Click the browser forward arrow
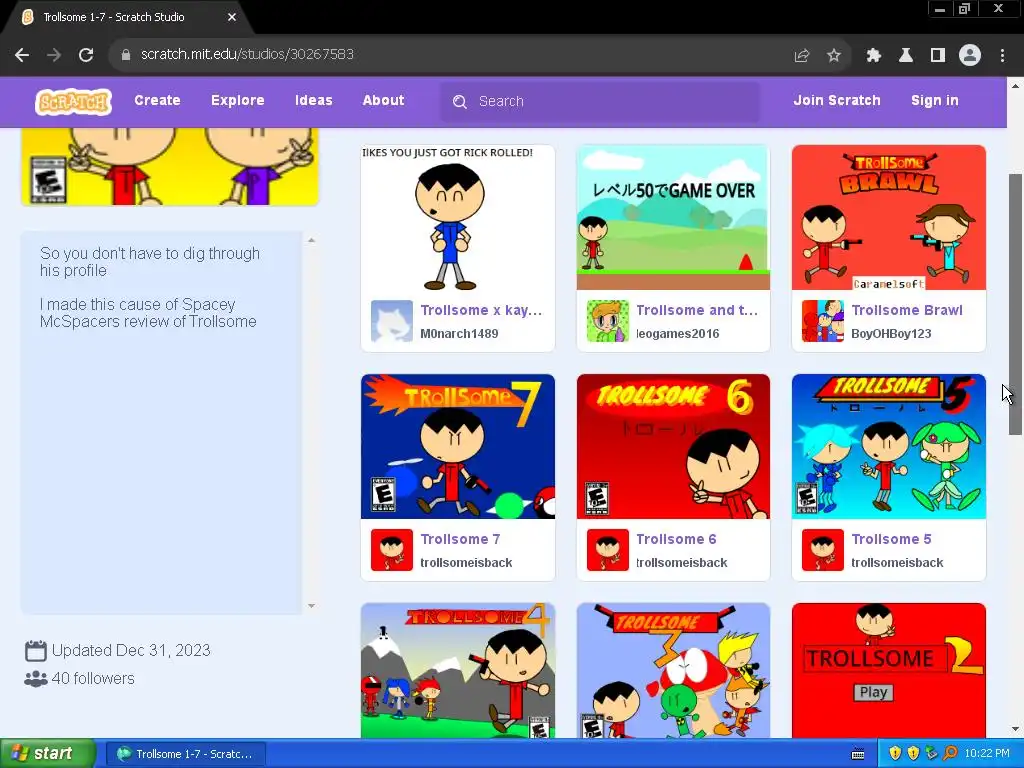 [54, 55]
